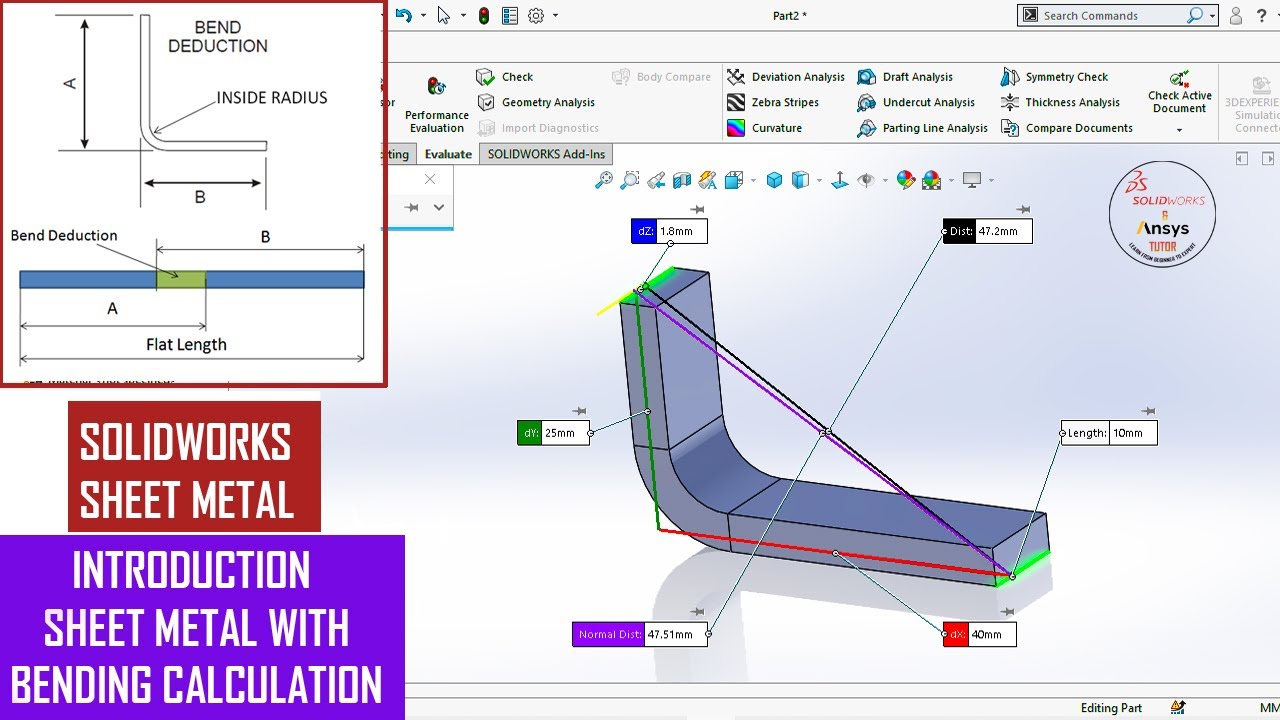This screenshot has height=720, width=1280.
Task: Click Edit Appearance color ball icon
Action: click(x=906, y=180)
